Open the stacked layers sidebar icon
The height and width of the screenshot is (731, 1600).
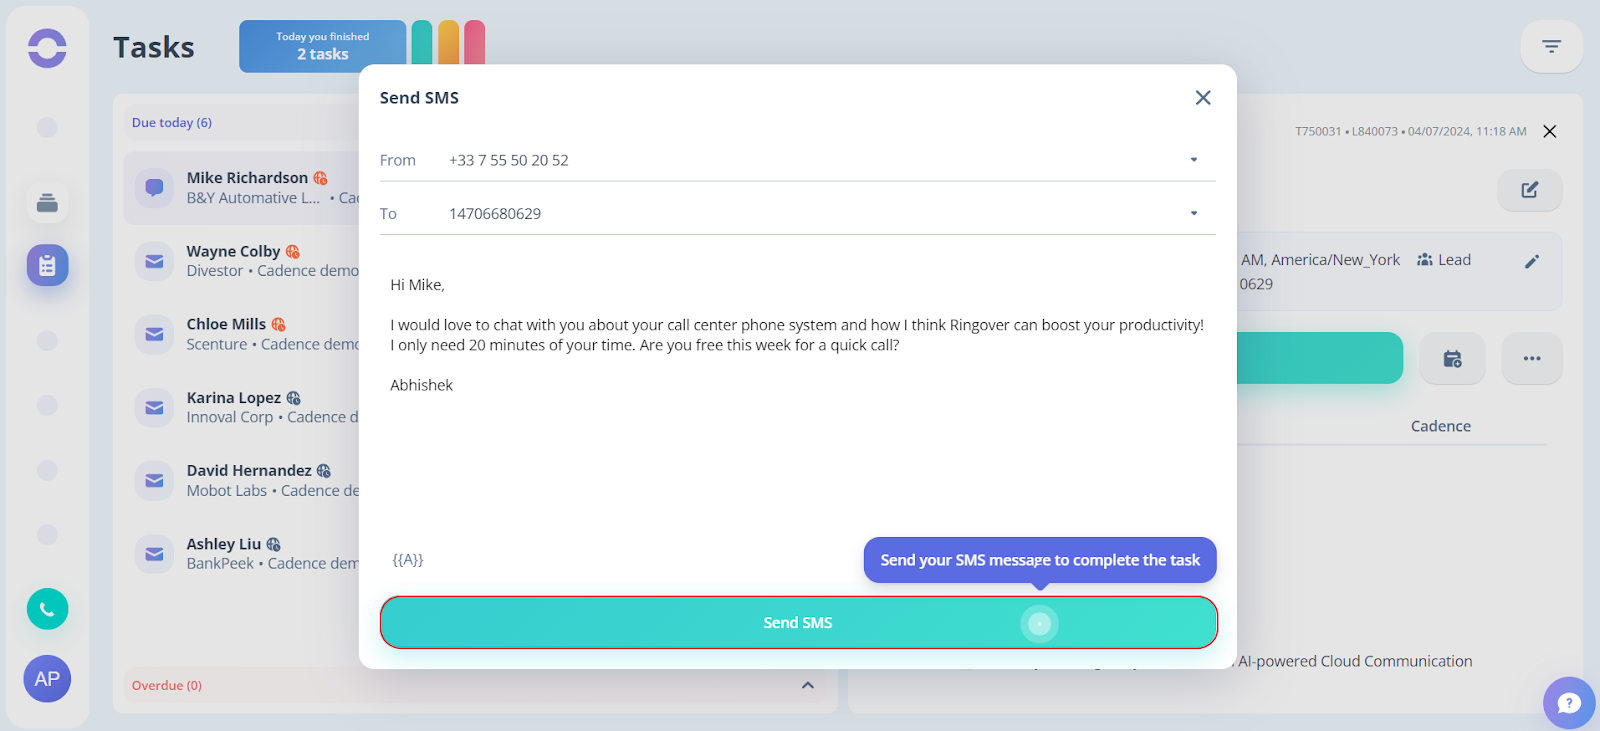pyautogui.click(x=47, y=203)
